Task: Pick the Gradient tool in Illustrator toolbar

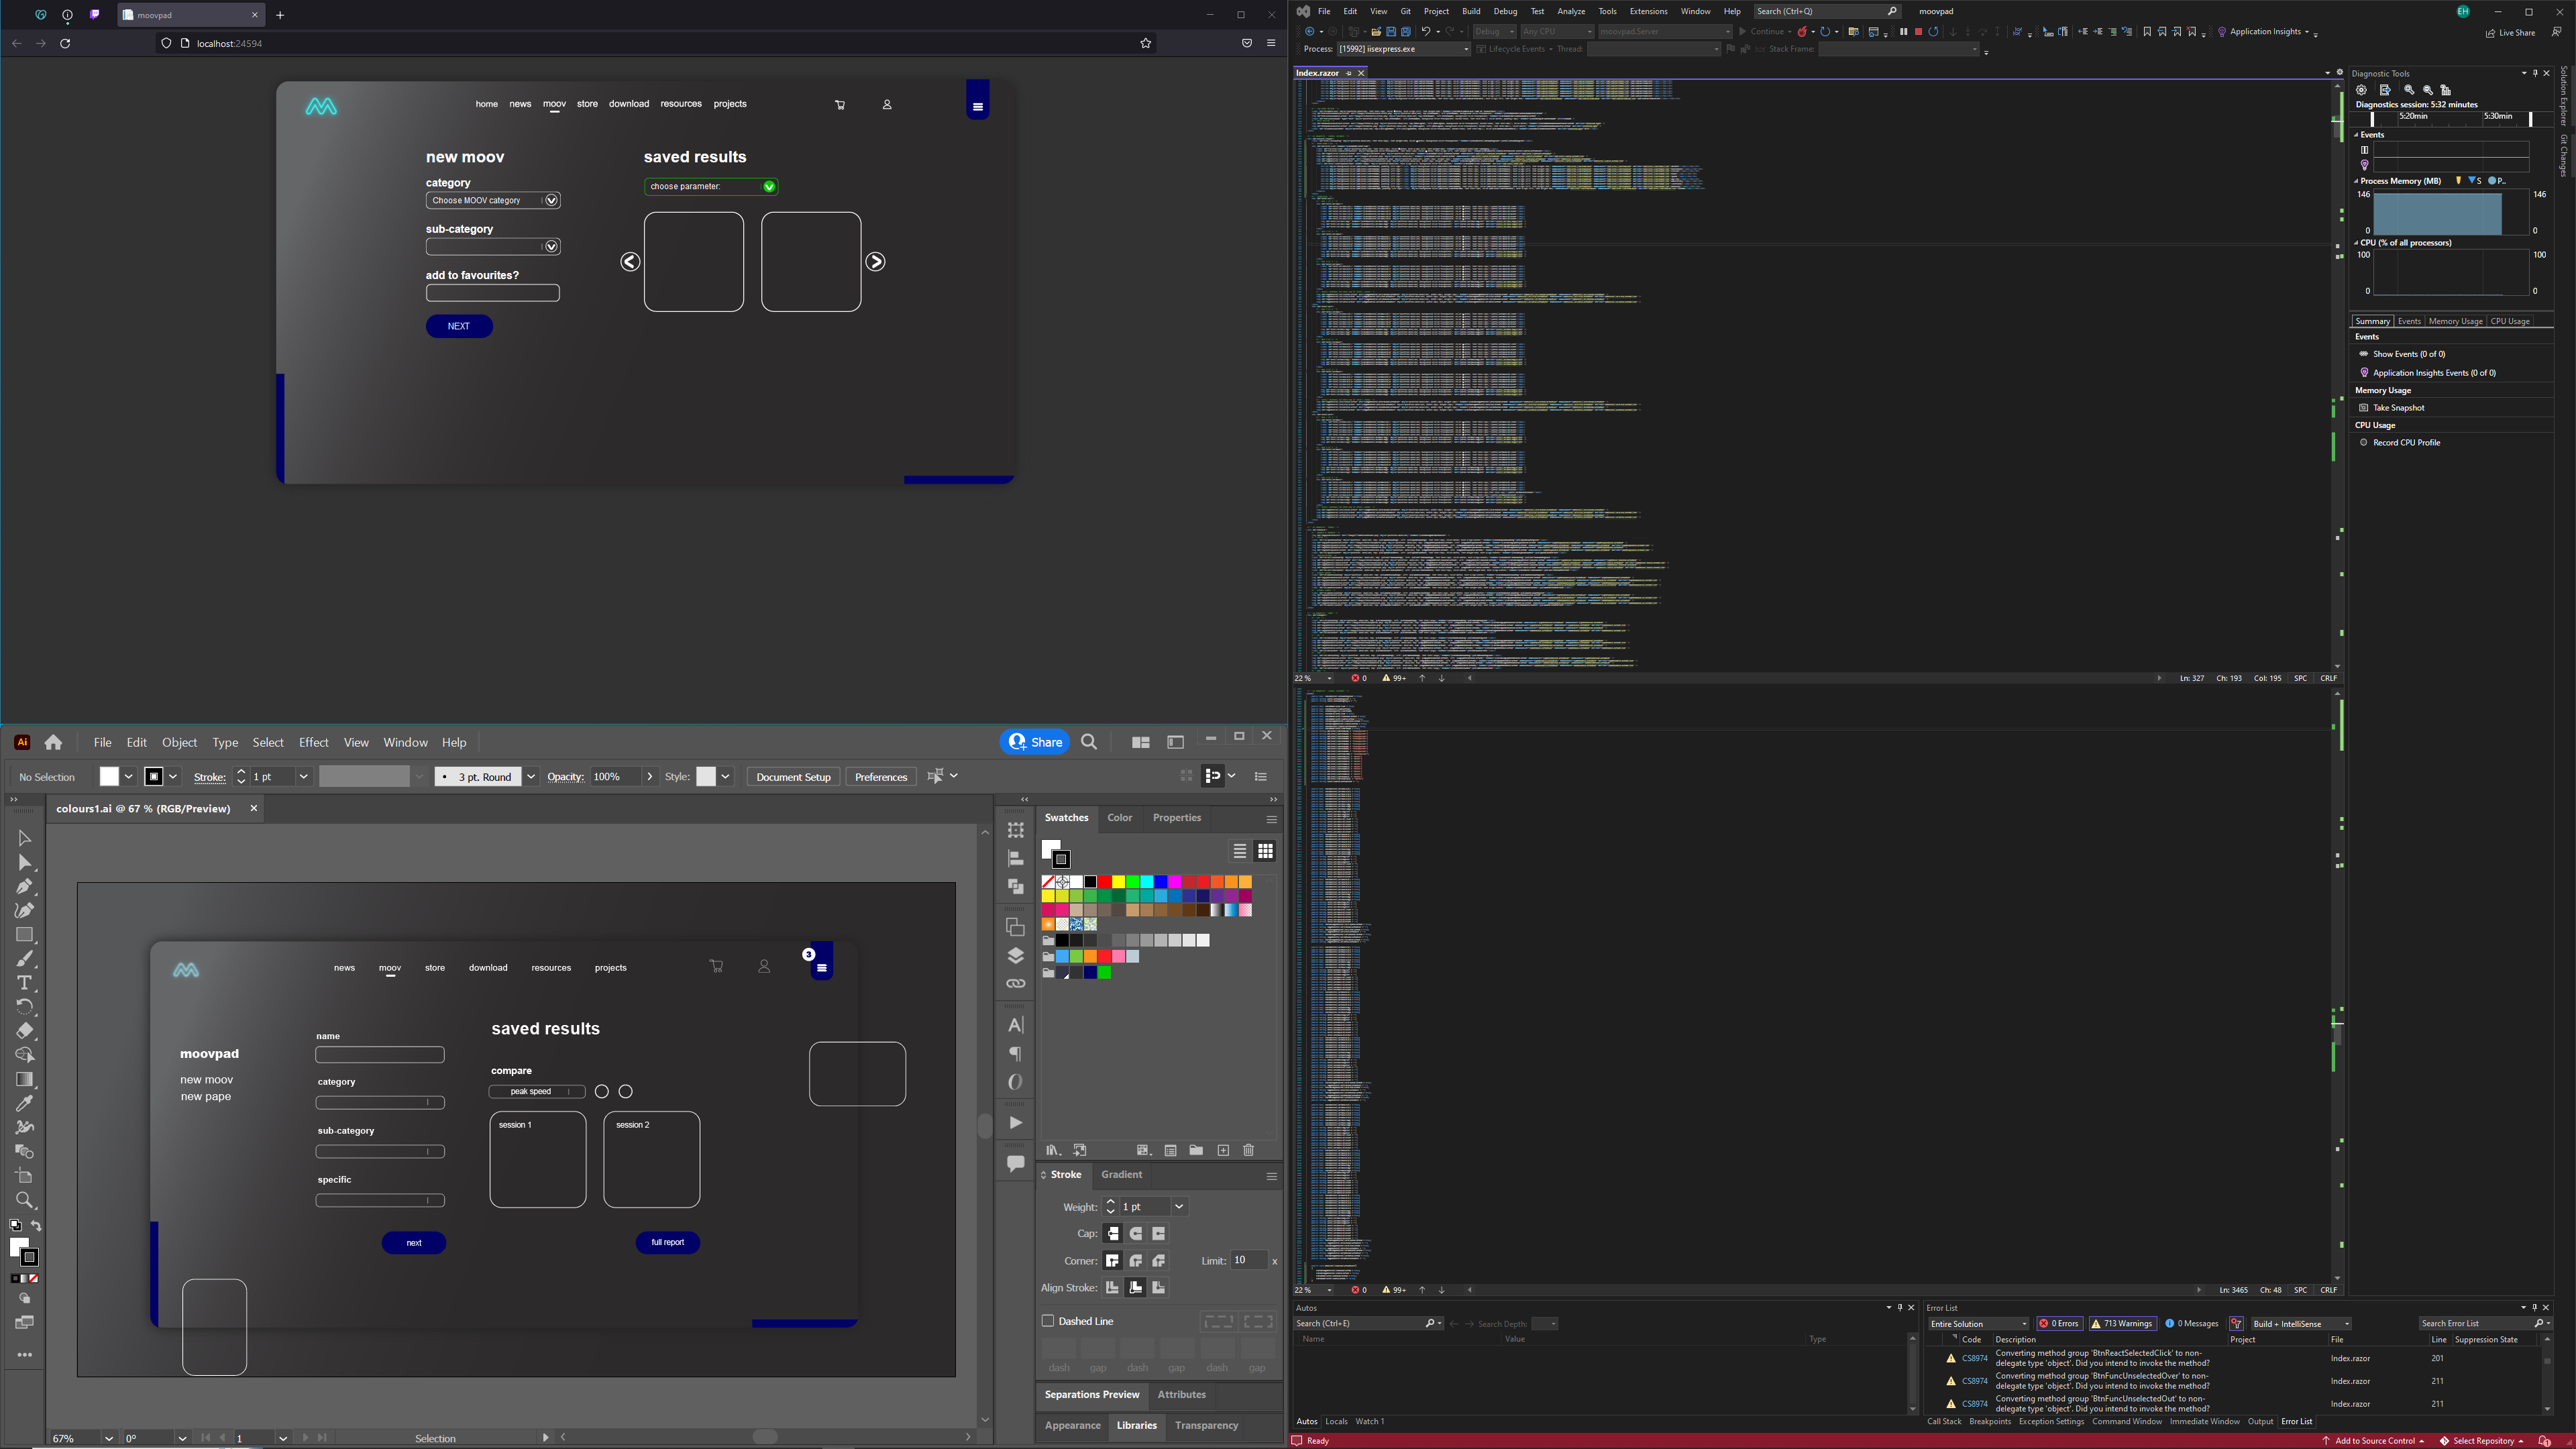Action: pyautogui.click(x=25, y=1080)
